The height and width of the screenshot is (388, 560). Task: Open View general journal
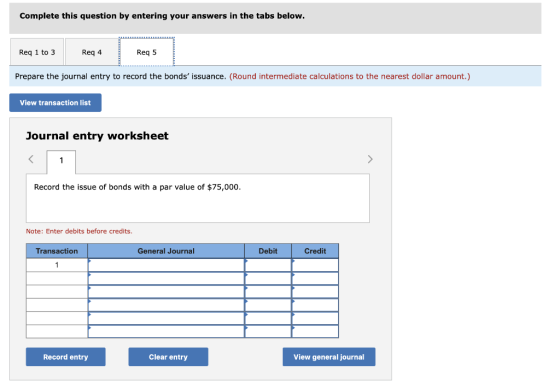click(329, 357)
